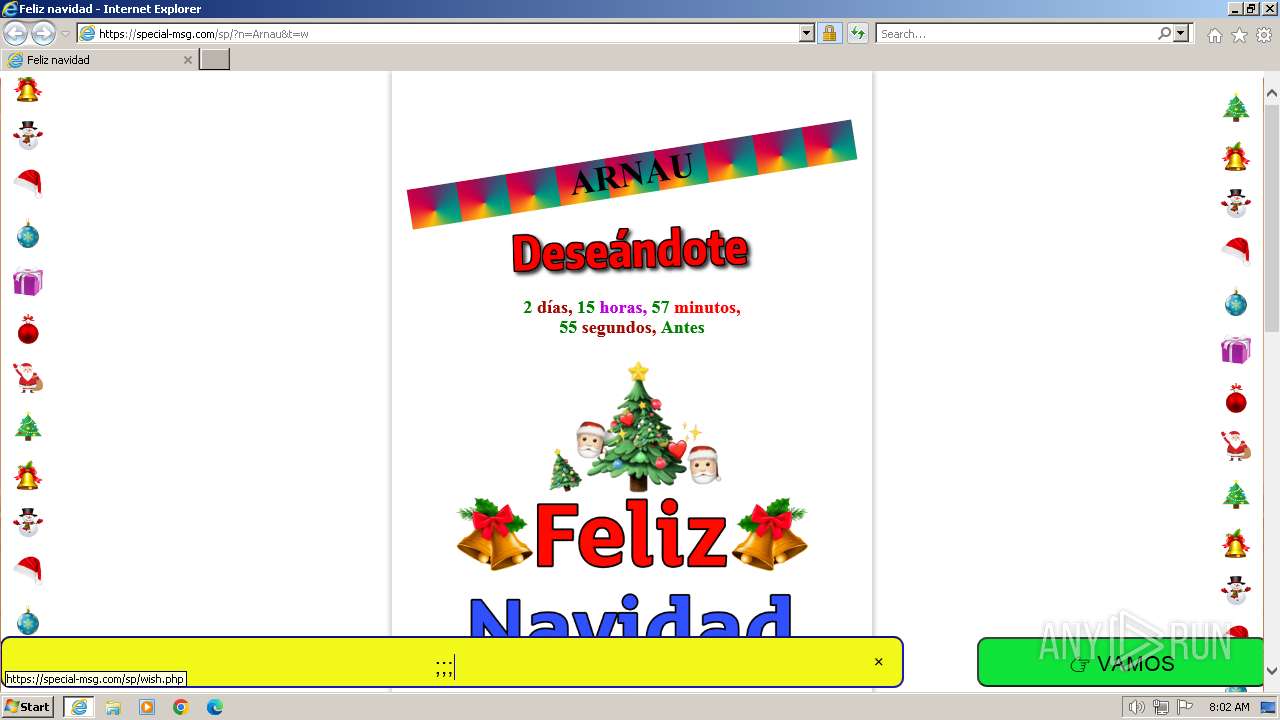This screenshot has width=1280, height=720.
Task: Open Internet Explorer from the taskbar
Action: click(x=79, y=707)
